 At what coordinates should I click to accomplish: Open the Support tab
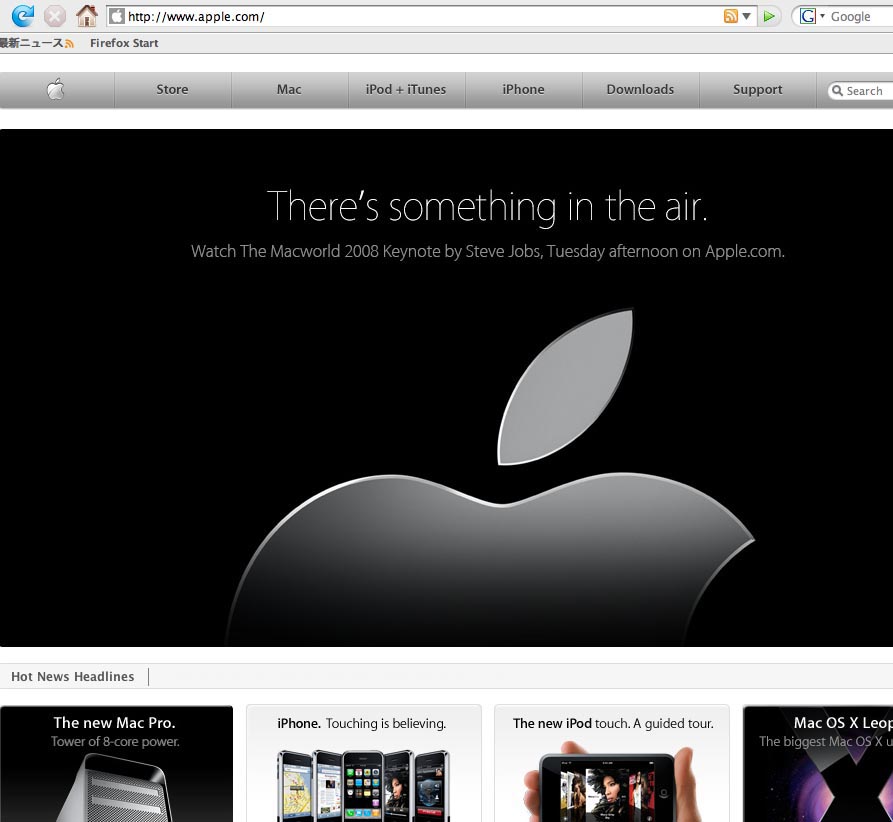pos(757,89)
